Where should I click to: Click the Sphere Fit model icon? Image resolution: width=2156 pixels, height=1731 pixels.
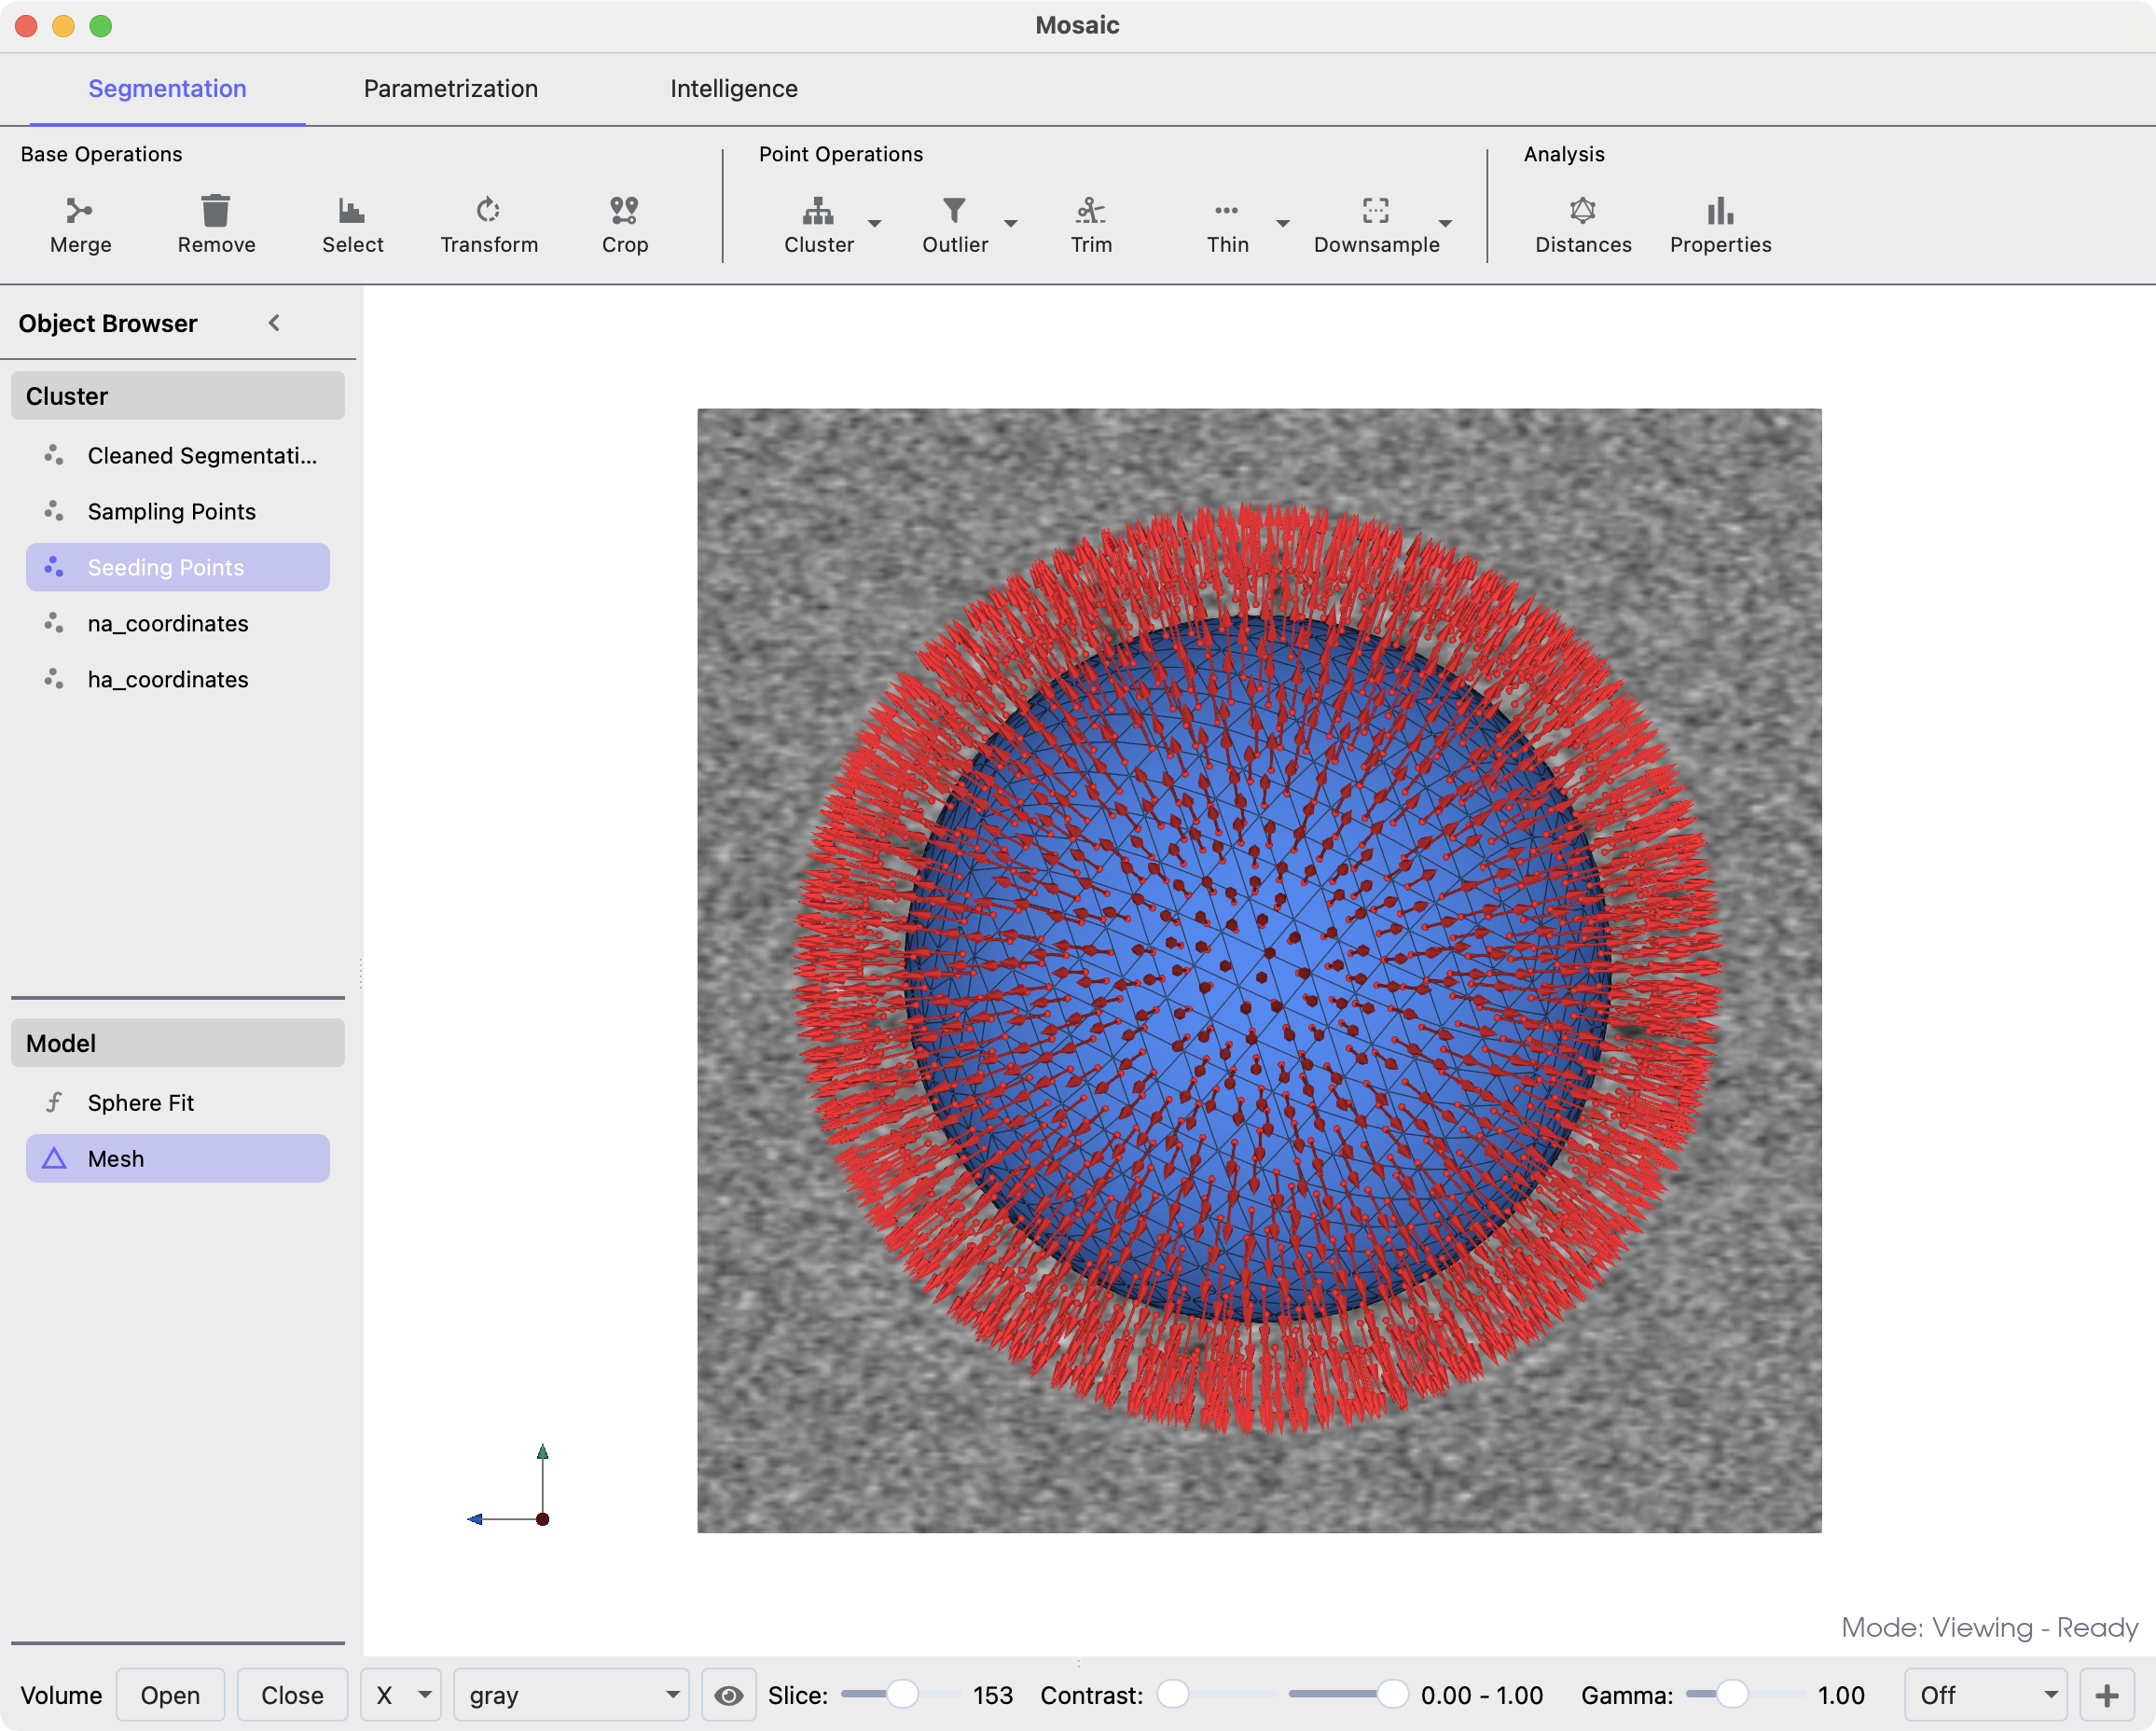click(54, 1102)
